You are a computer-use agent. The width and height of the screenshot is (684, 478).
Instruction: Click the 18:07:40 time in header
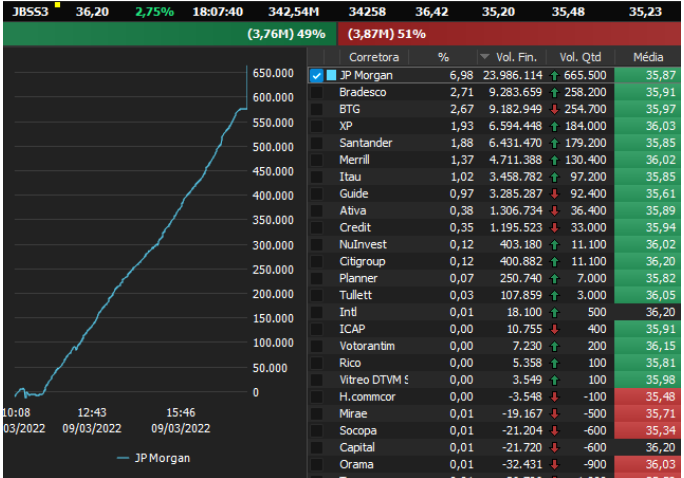pyautogui.click(x=218, y=12)
